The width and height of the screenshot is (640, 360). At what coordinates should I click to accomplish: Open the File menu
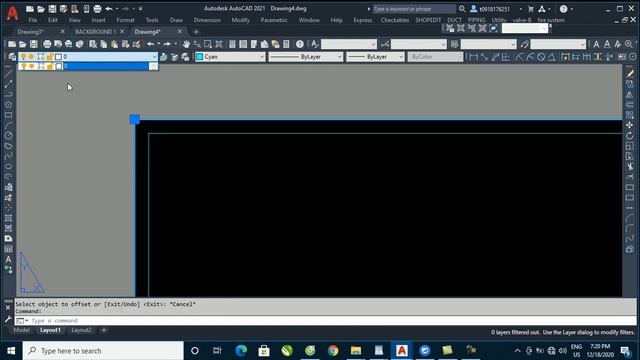[33, 20]
